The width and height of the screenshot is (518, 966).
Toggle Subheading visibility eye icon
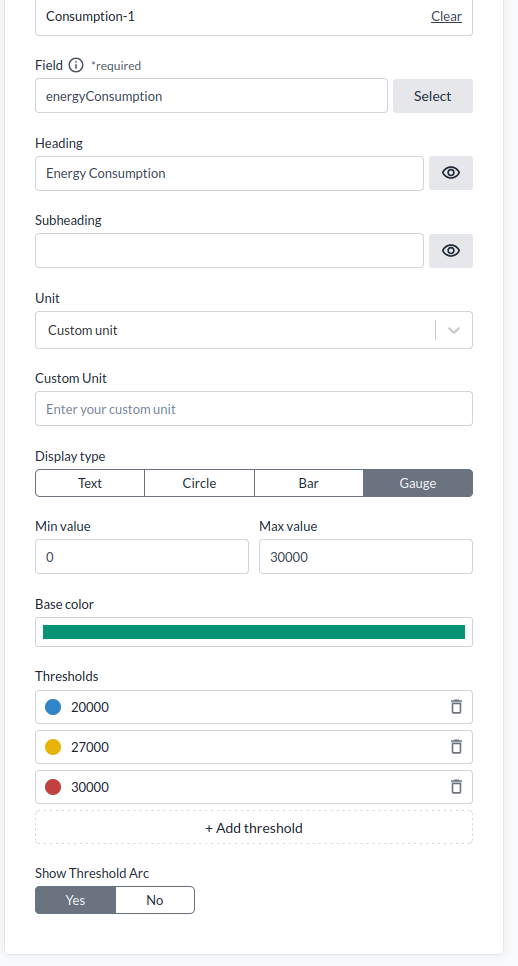[451, 251]
